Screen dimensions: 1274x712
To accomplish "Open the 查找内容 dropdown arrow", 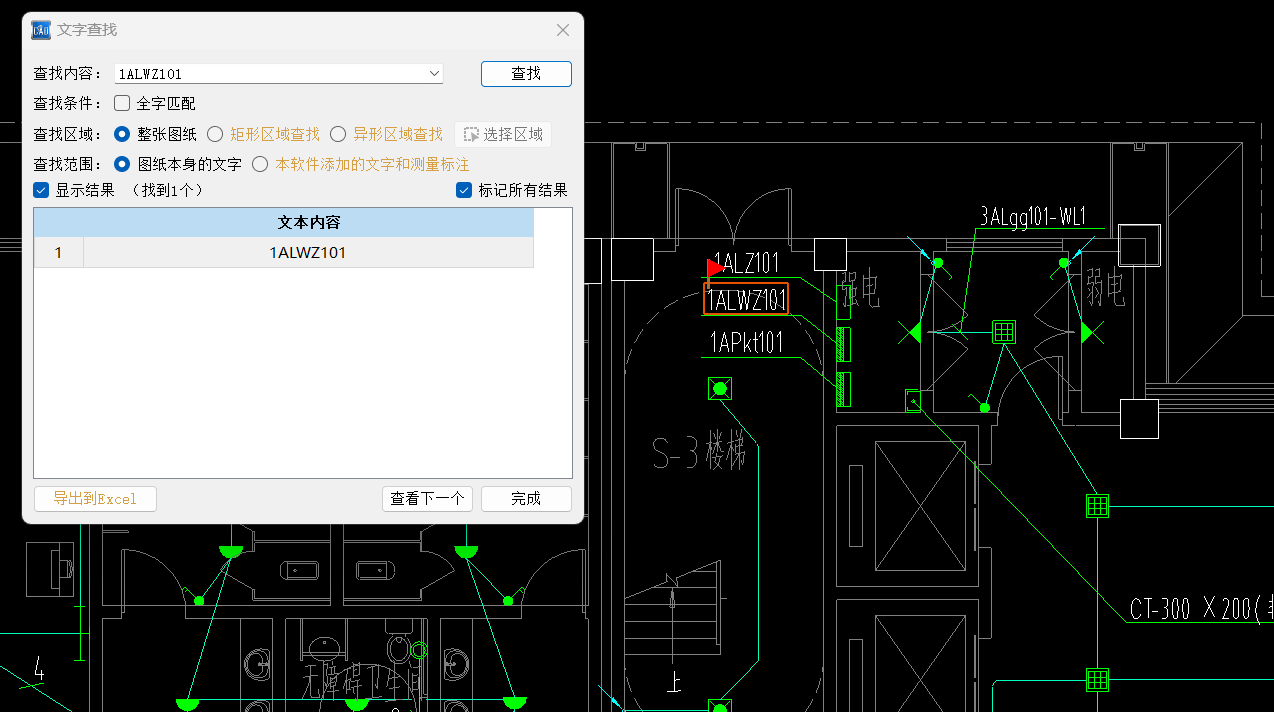I will pyautogui.click(x=434, y=73).
